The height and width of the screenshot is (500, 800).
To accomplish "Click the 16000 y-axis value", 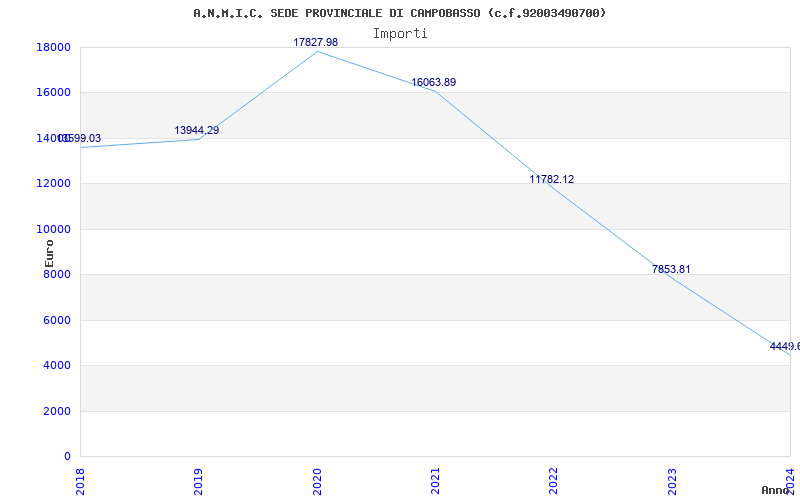I will pos(53,92).
